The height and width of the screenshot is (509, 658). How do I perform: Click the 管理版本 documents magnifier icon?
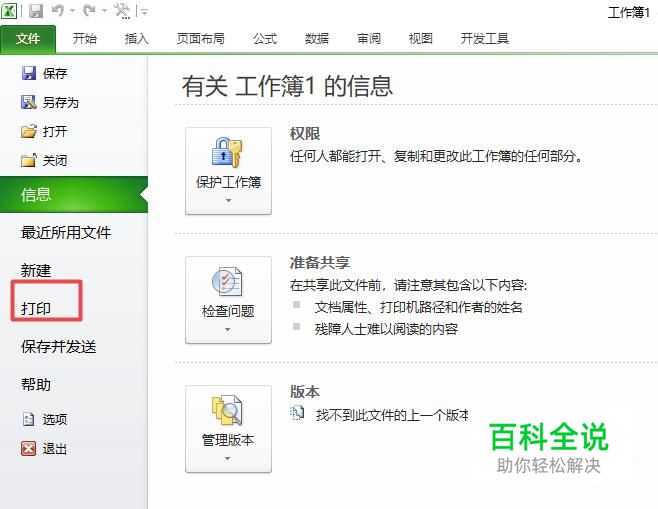click(227, 410)
